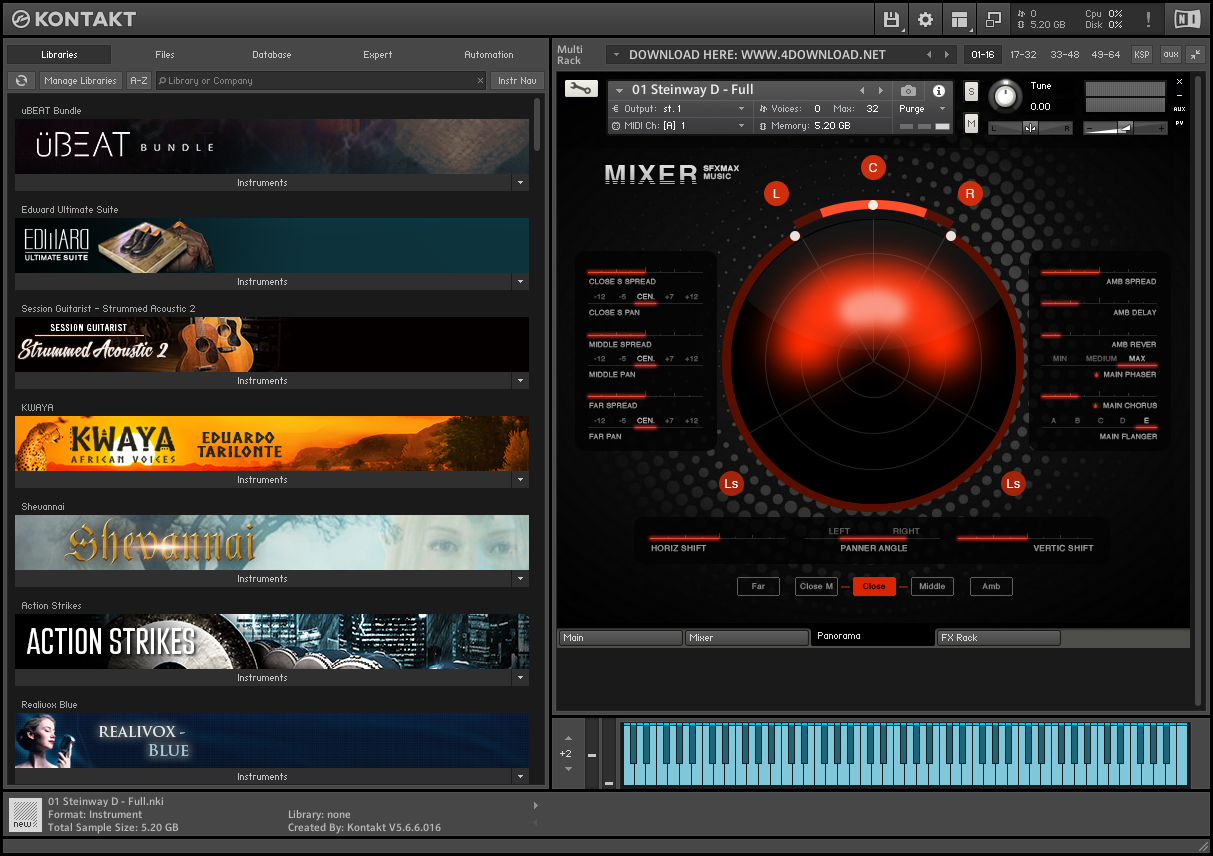The image size is (1213, 856).
Task: Open the Main instrument tab
Action: [x=620, y=638]
